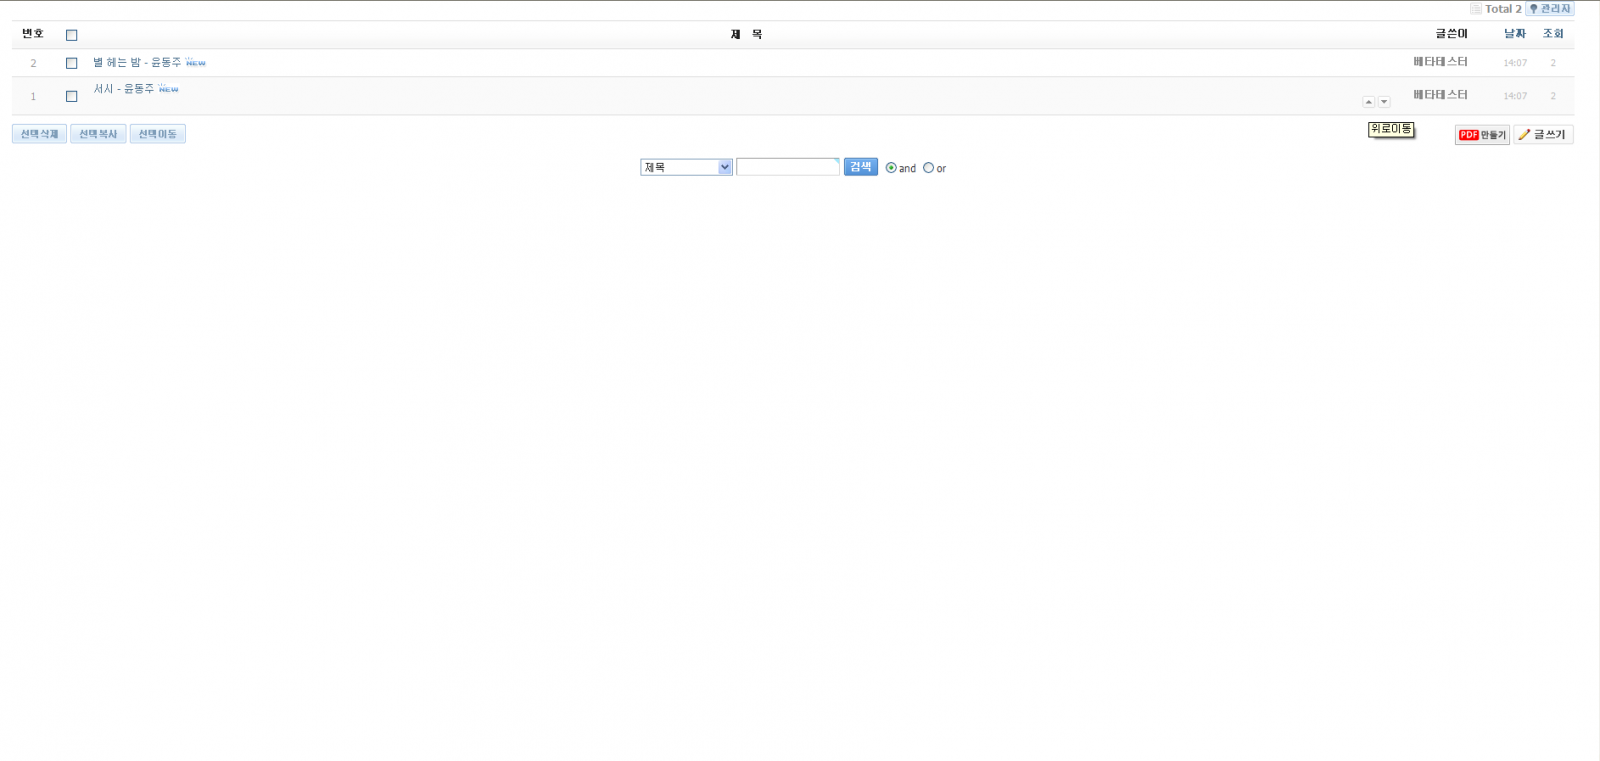Sort by the 조회 column header
Viewport: 1600px width, 761px height.
(x=1553, y=34)
